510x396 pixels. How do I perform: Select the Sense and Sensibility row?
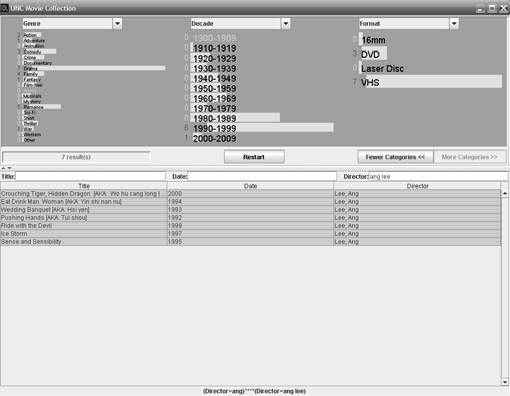(250, 242)
